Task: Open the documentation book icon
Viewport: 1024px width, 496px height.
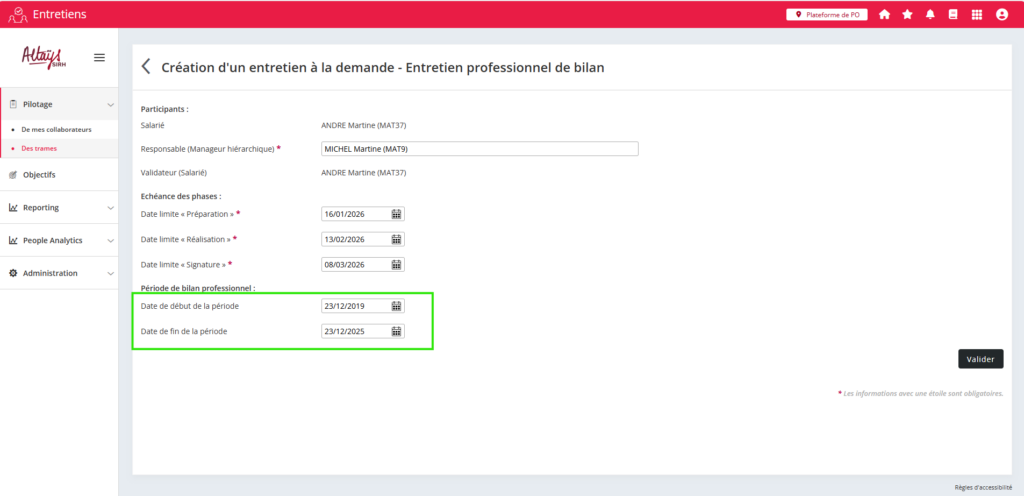Action: tap(953, 15)
